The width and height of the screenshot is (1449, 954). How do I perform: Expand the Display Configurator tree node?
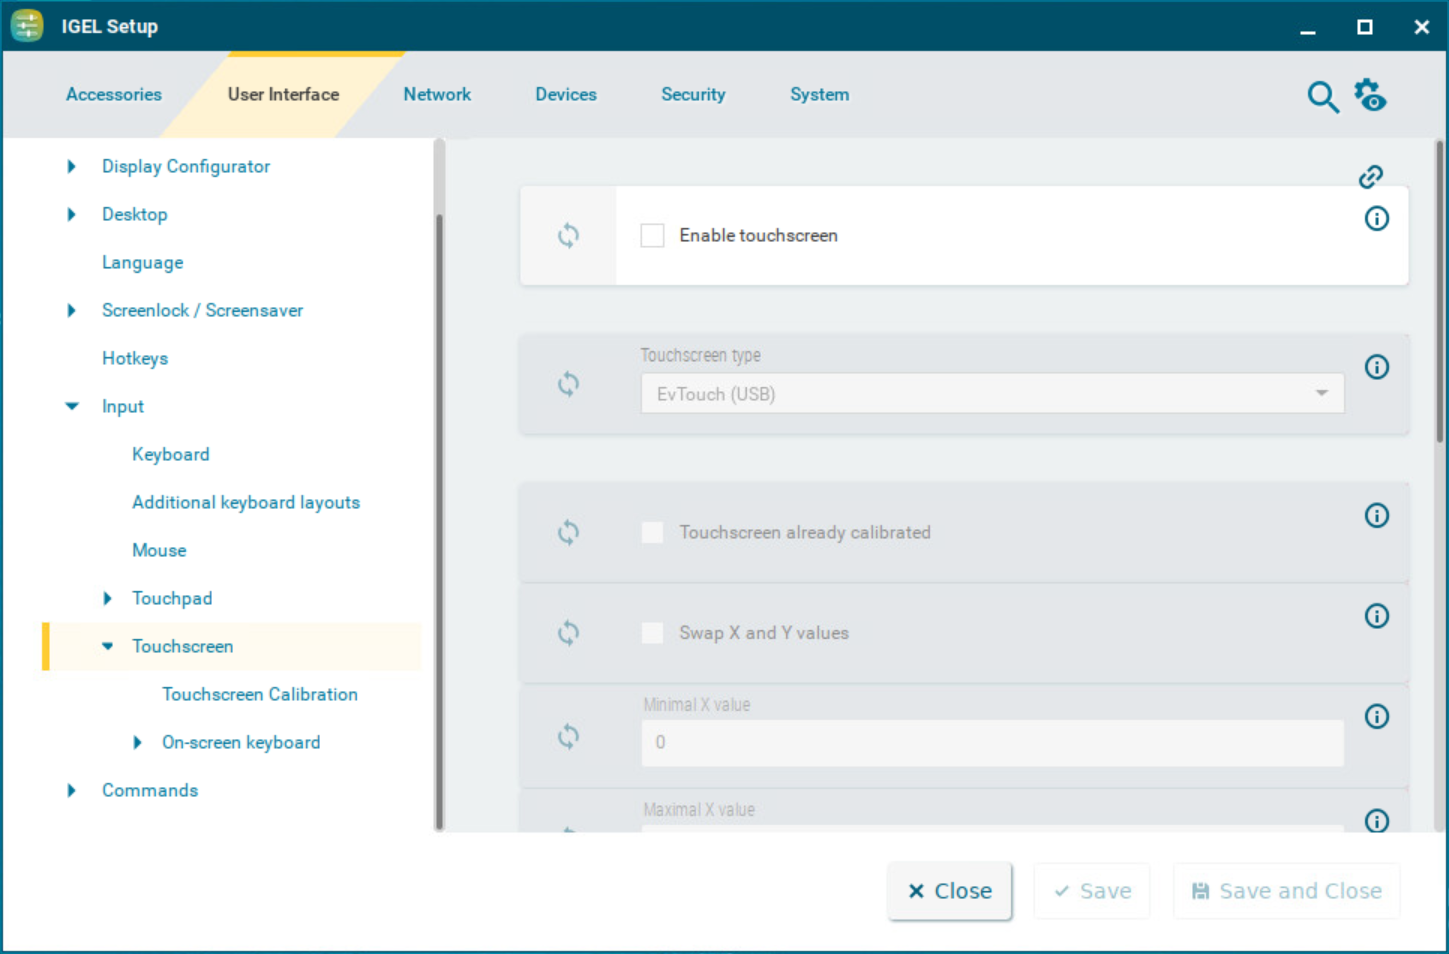(71, 167)
